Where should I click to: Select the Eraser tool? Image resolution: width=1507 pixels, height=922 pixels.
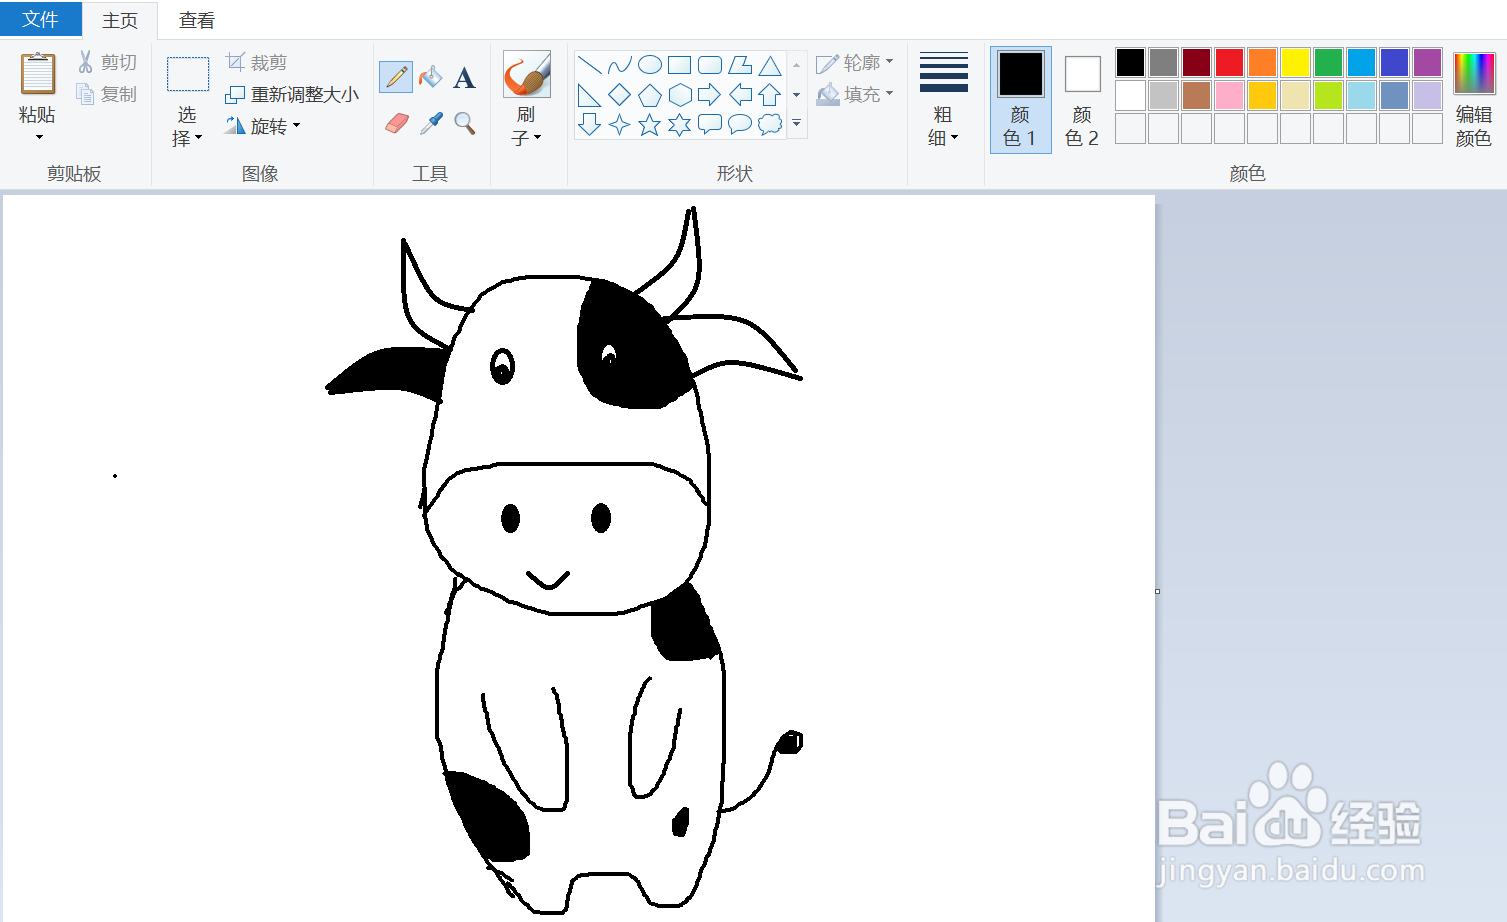click(x=395, y=122)
